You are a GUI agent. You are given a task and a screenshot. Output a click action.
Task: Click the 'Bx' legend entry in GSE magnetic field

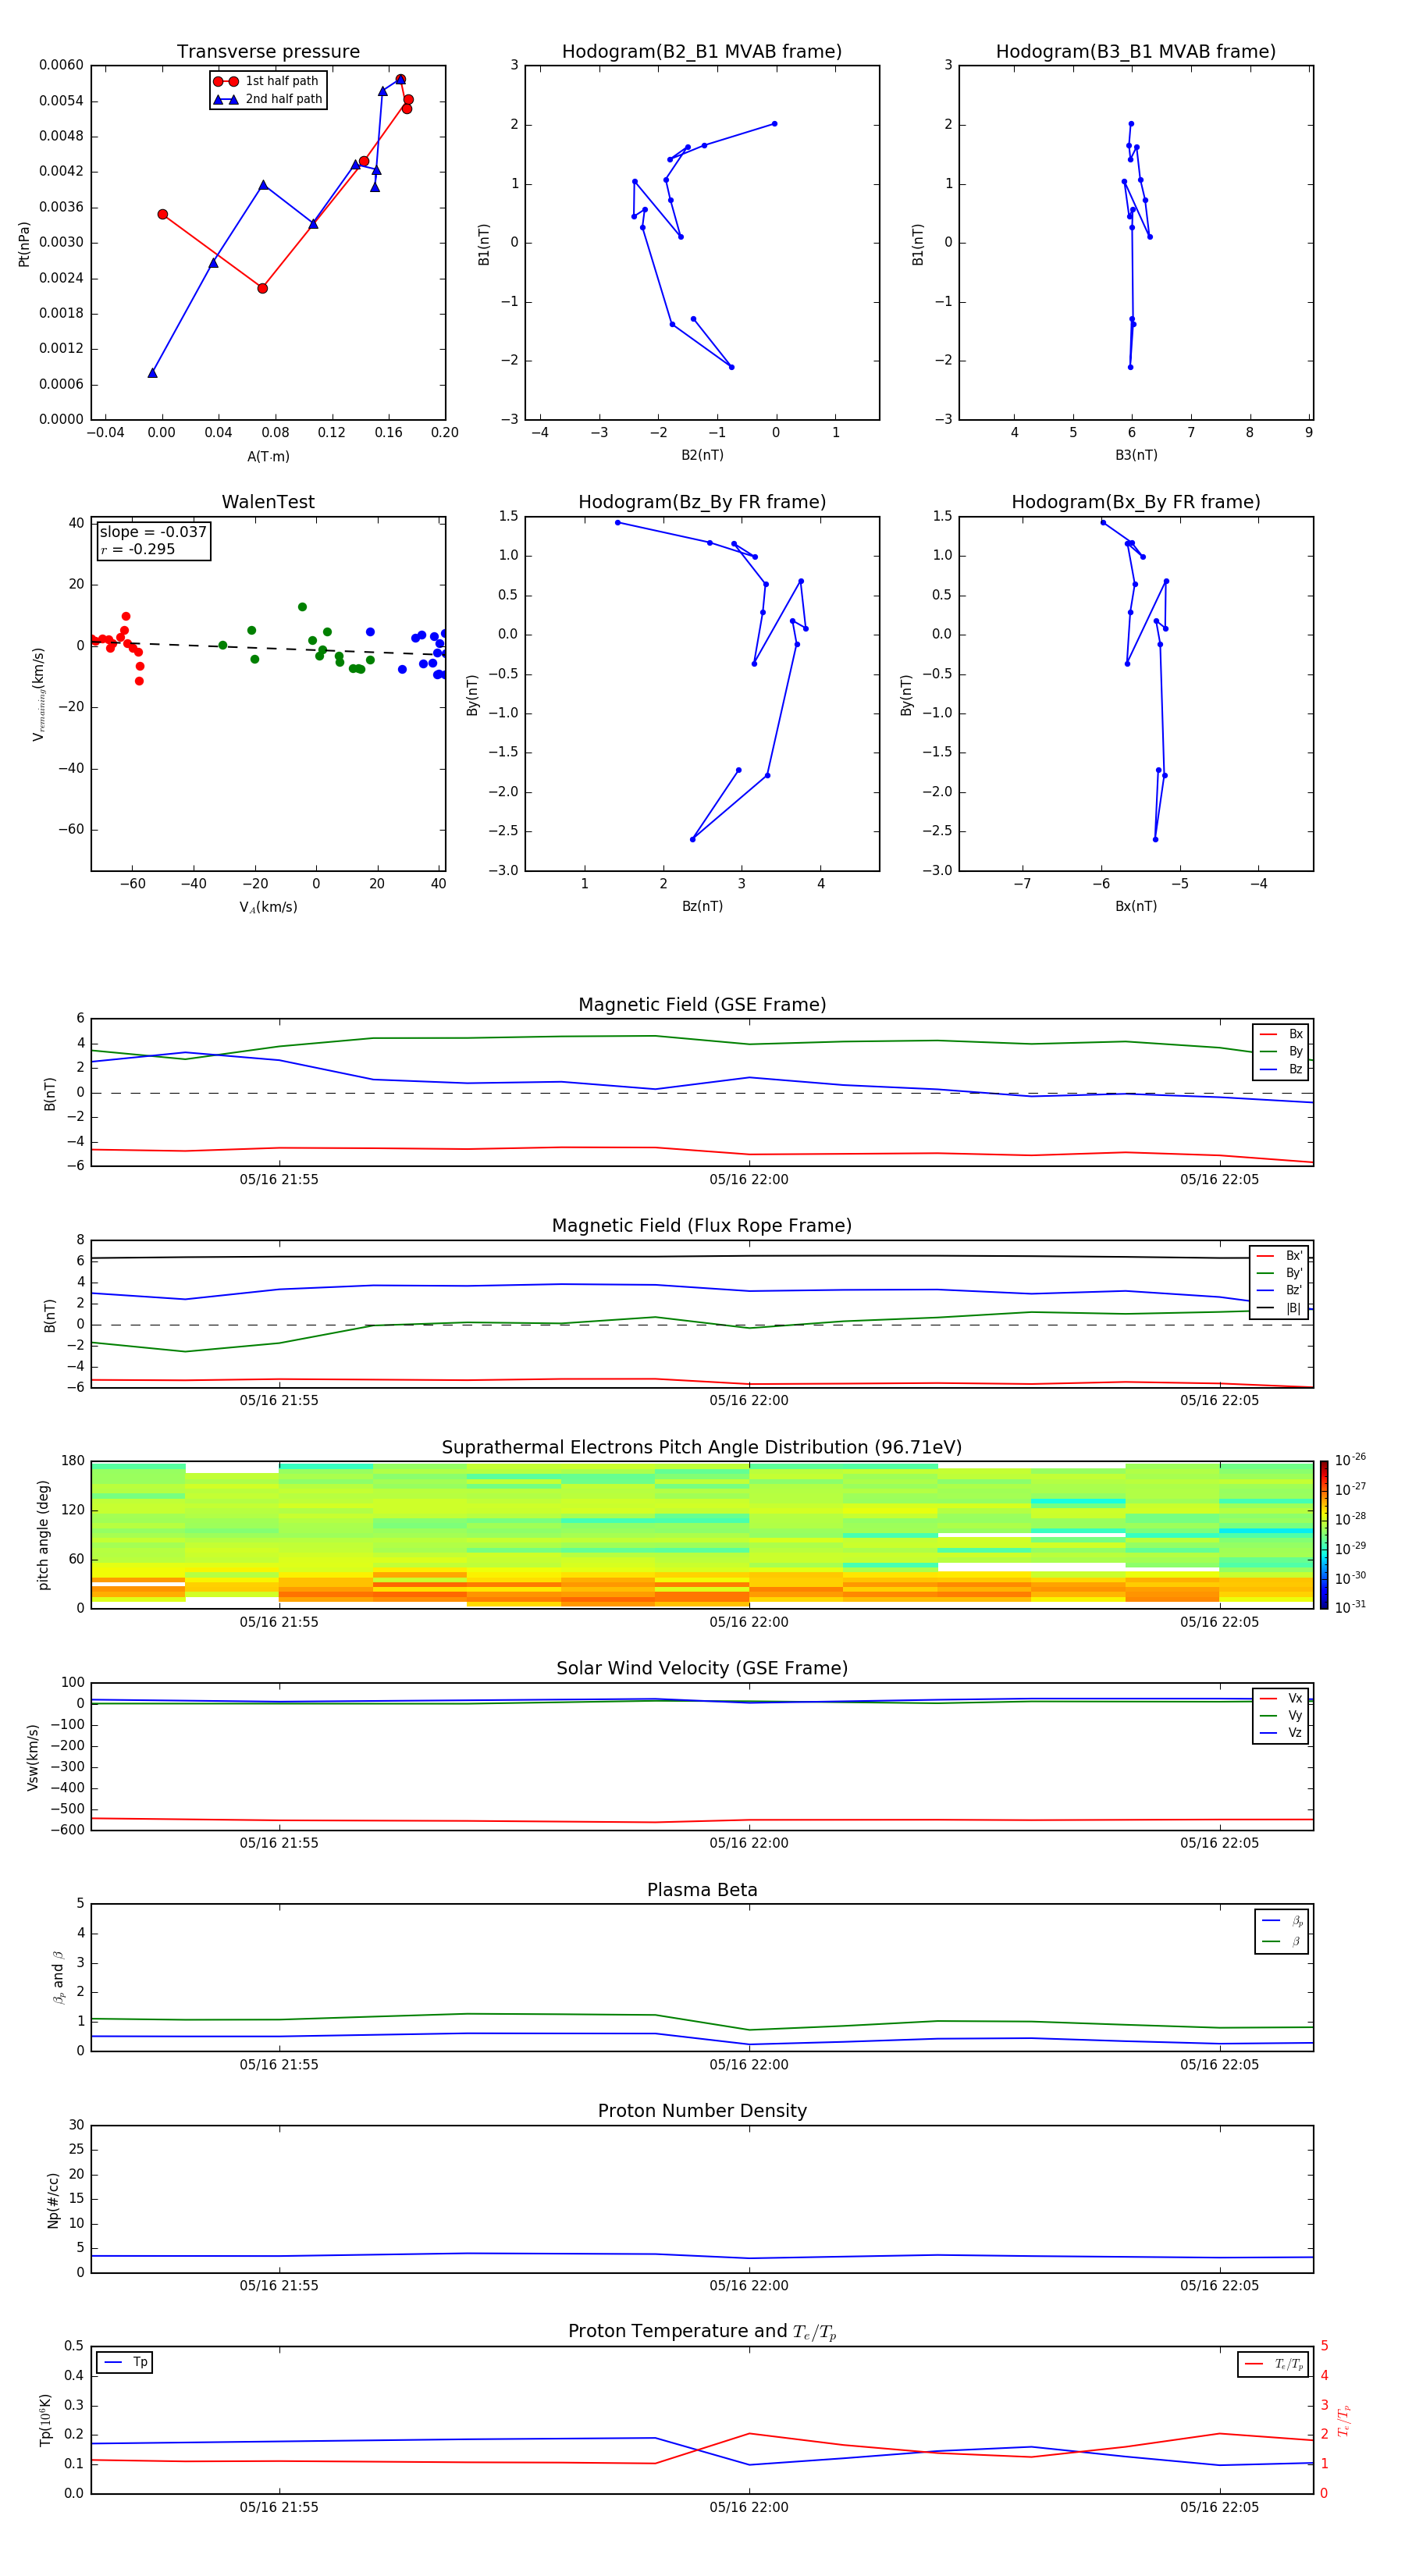(x=1282, y=1034)
